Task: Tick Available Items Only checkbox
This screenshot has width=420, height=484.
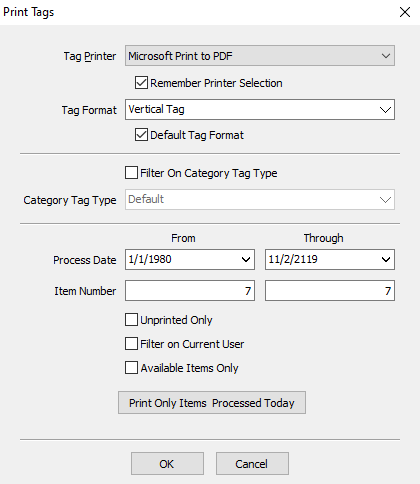Action: [x=131, y=368]
